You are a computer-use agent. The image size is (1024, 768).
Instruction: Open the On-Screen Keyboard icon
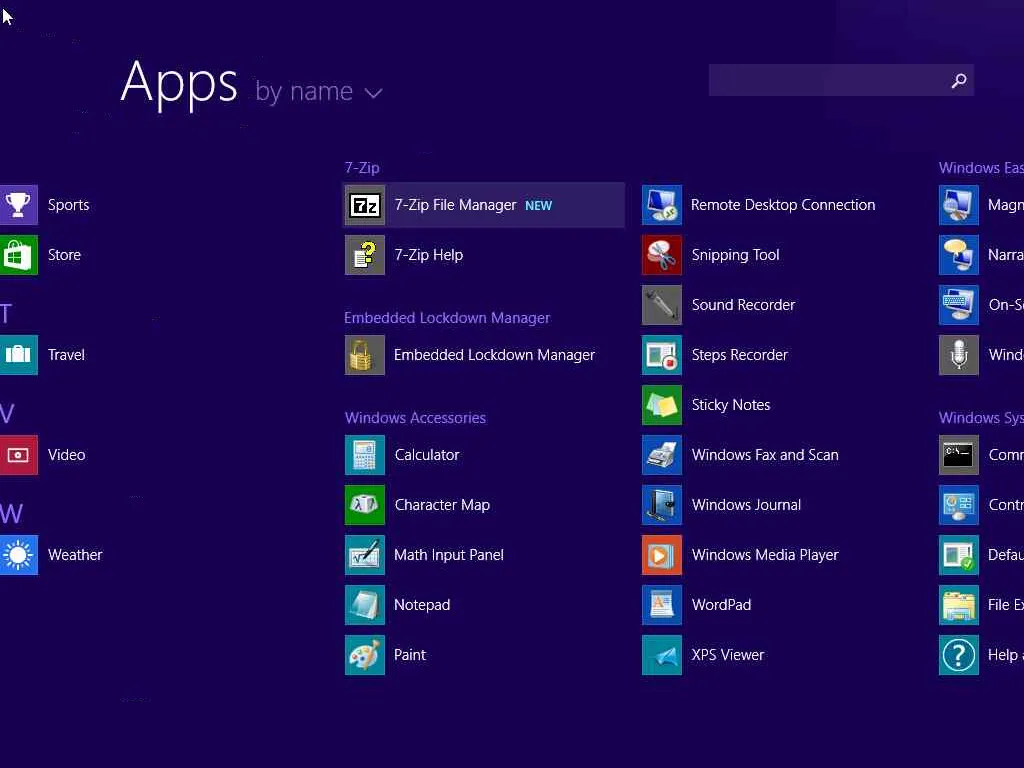[x=959, y=305]
